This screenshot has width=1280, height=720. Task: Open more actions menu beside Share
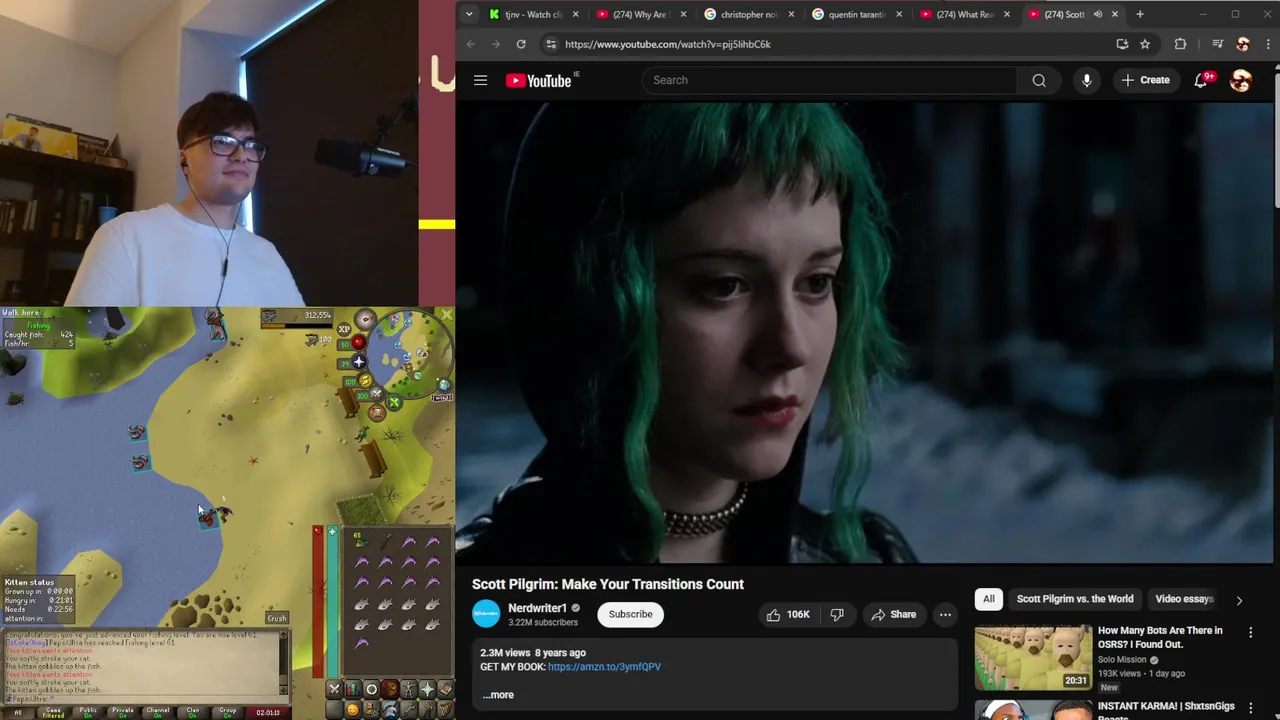[945, 615]
